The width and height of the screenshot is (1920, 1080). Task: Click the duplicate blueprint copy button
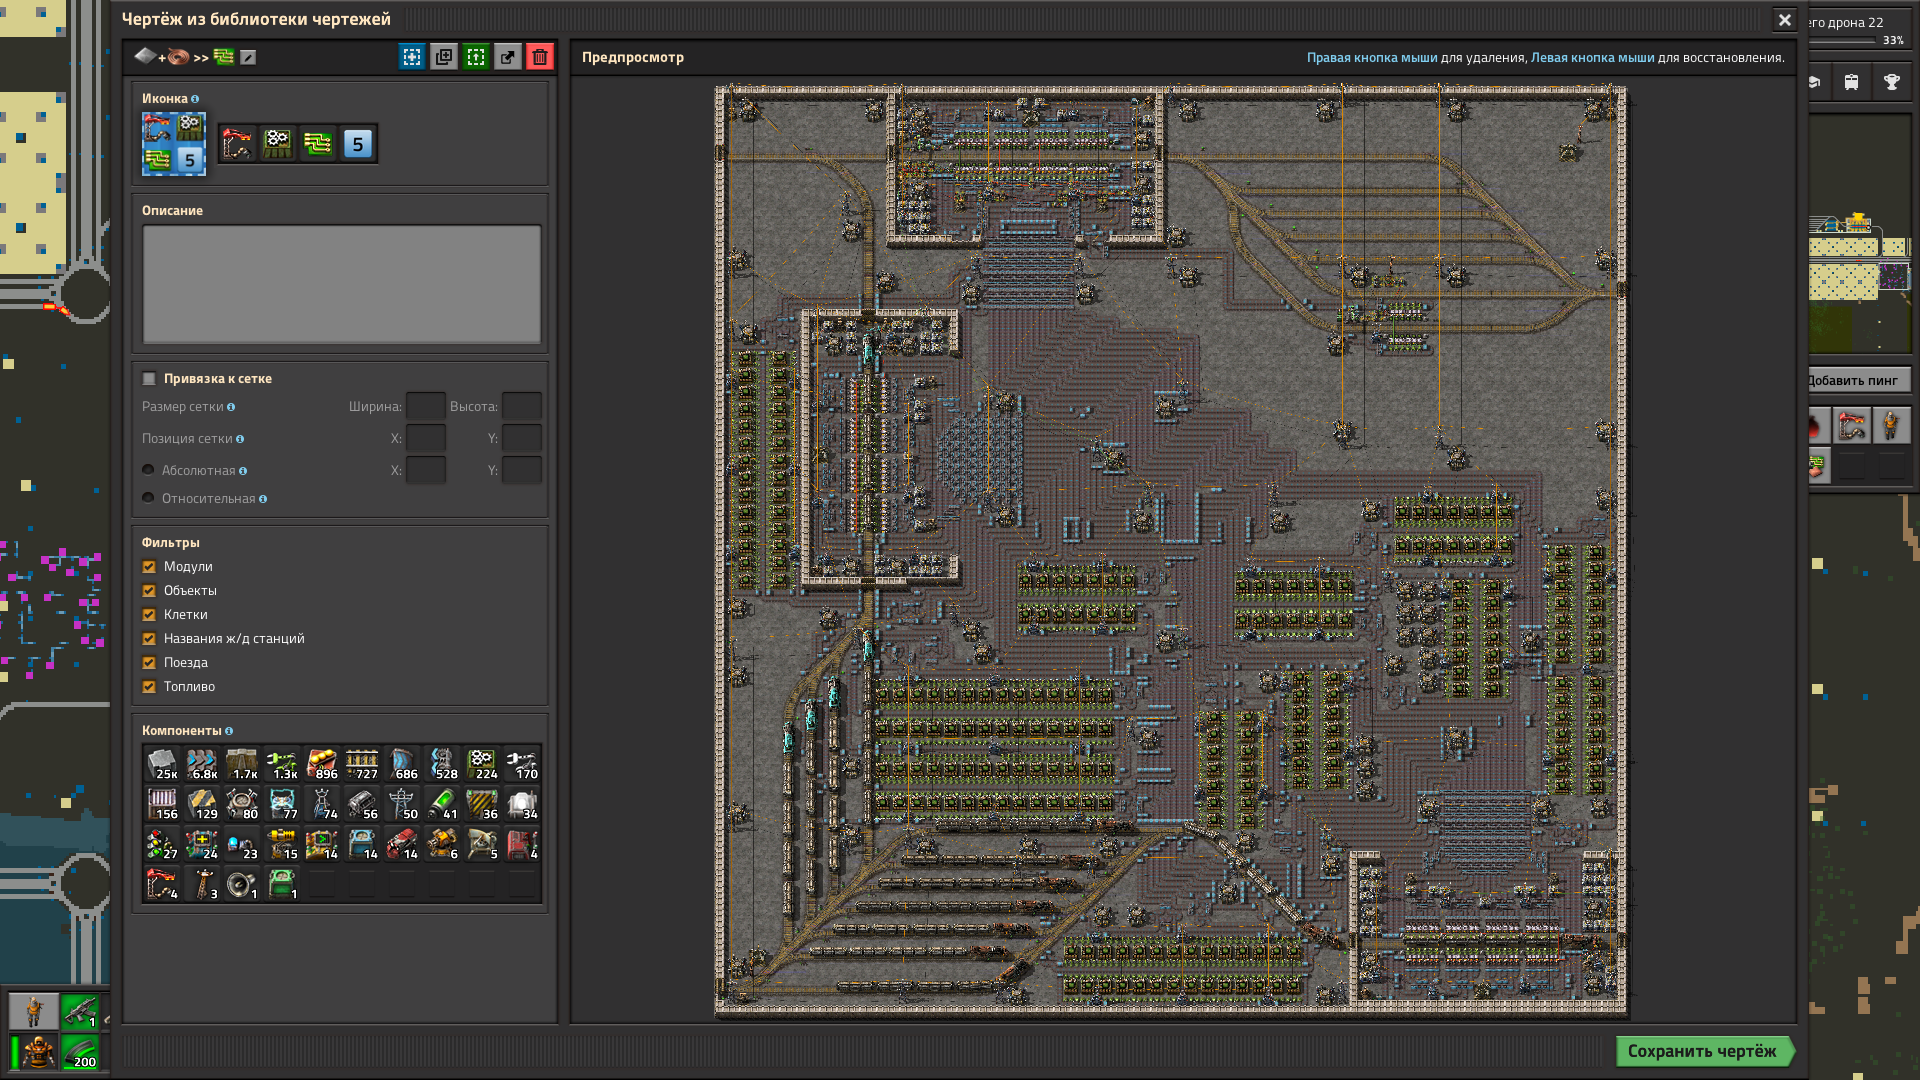[x=444, y=57]
